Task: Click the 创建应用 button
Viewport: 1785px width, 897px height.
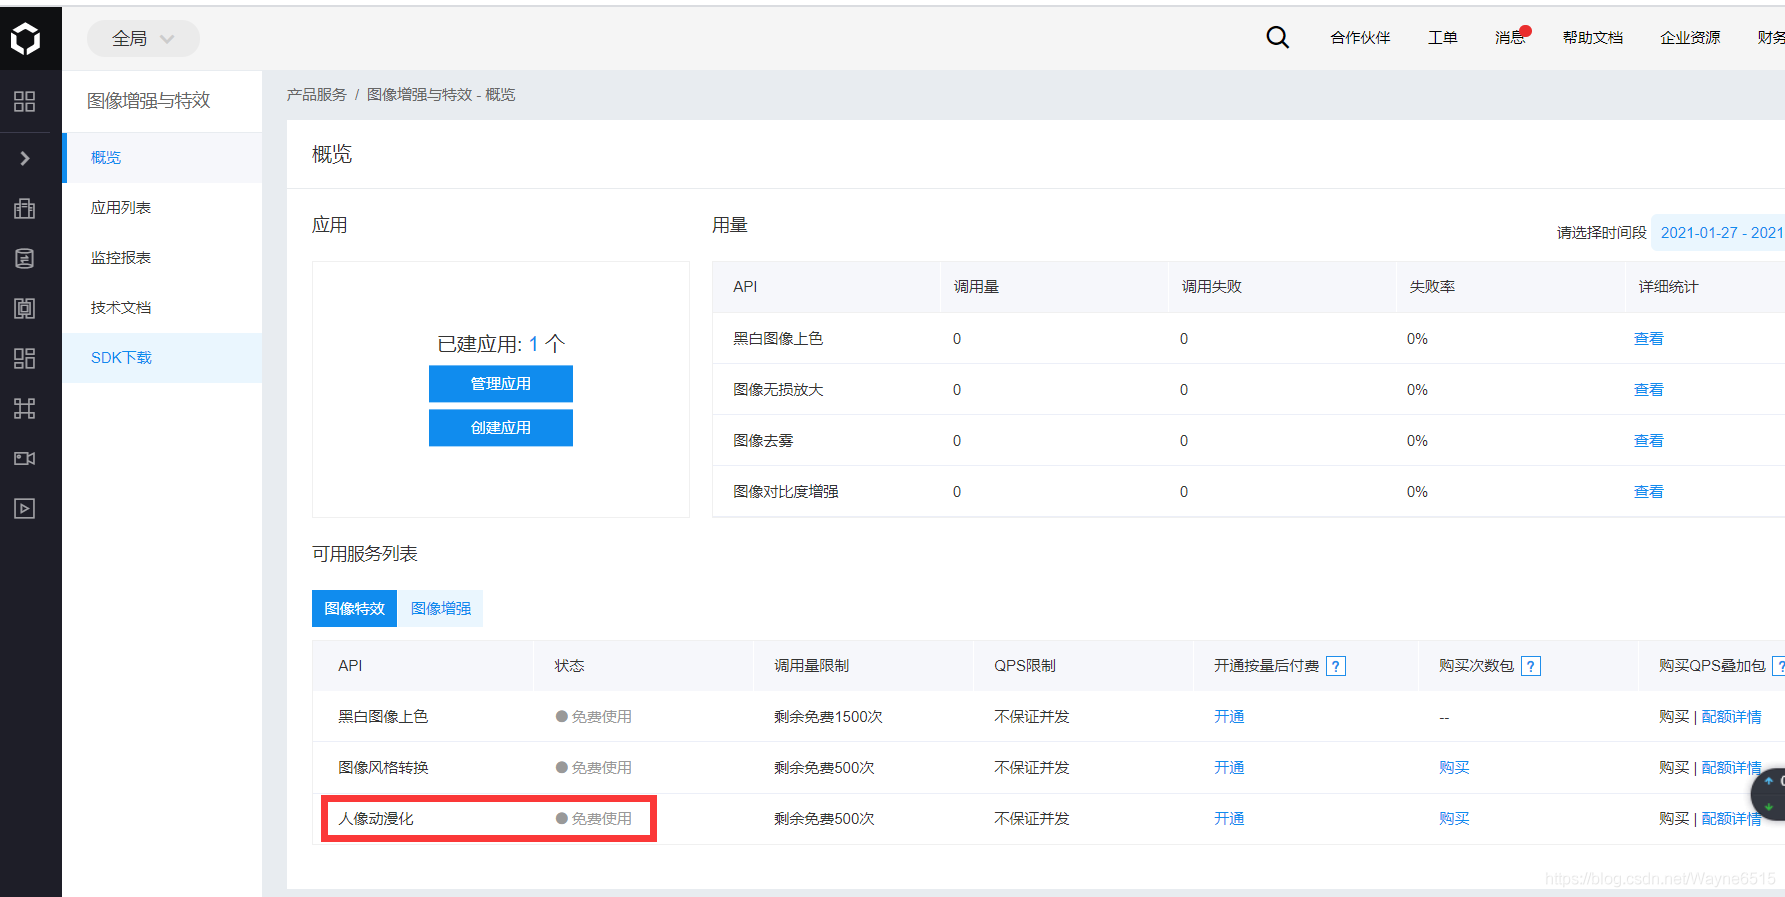Action: pos(501,428)
